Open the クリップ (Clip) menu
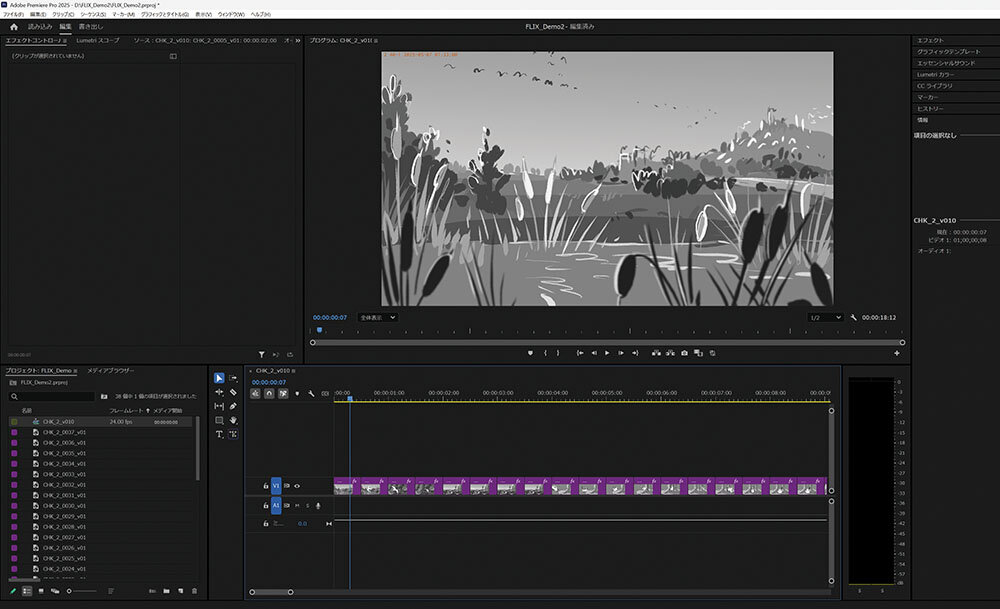 point(63,14)
